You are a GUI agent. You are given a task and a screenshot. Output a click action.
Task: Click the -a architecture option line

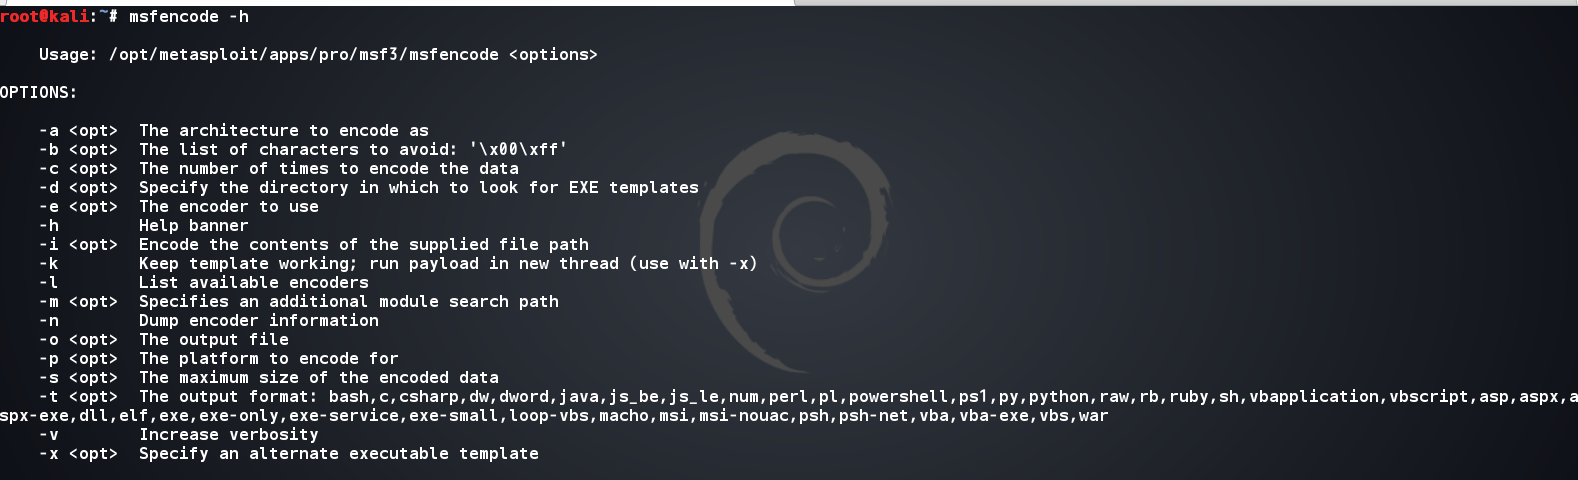(234, 131)
